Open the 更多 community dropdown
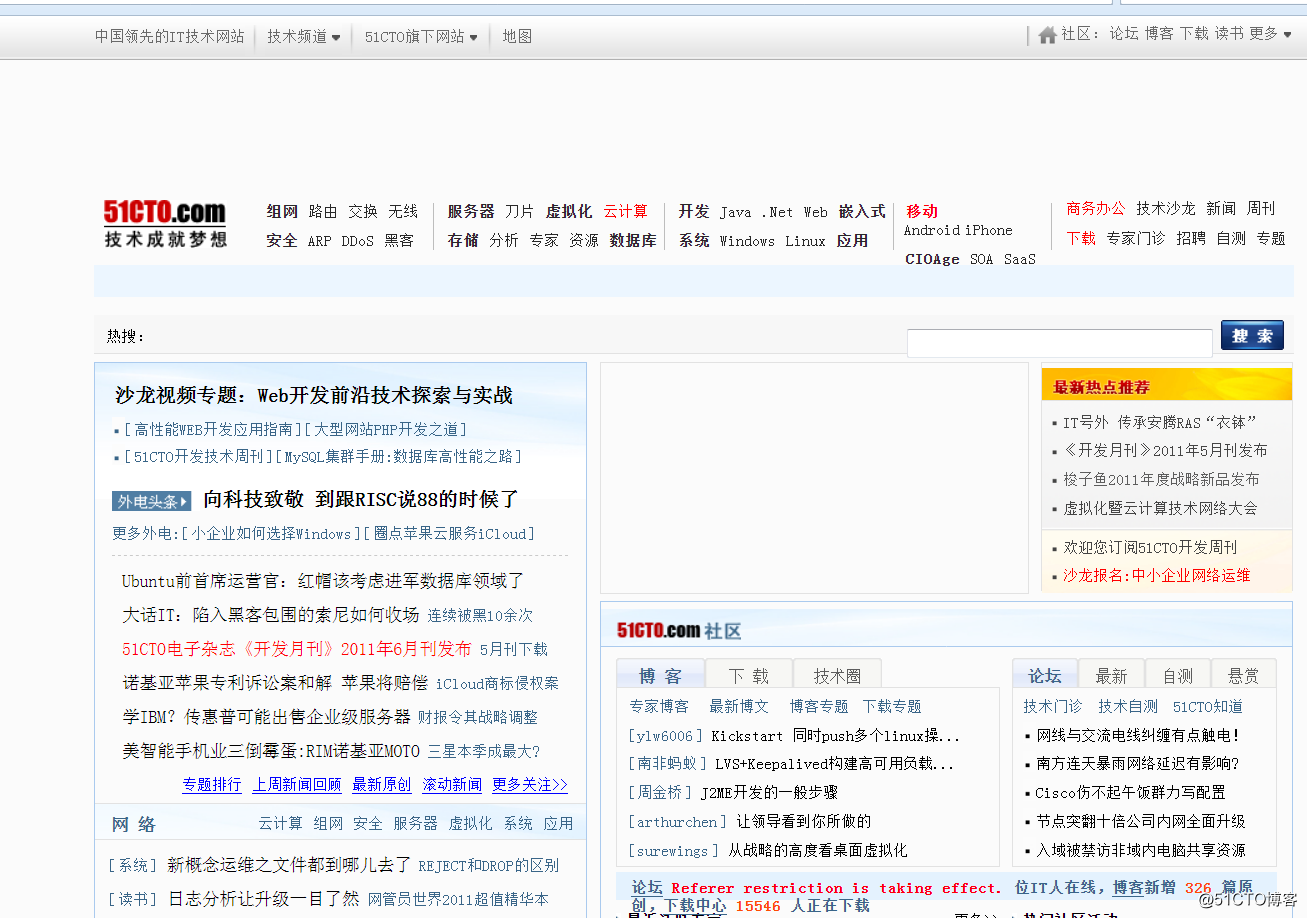This screenshot has width=1307, height=918. pyautogui.click(x=1270, y=34)
